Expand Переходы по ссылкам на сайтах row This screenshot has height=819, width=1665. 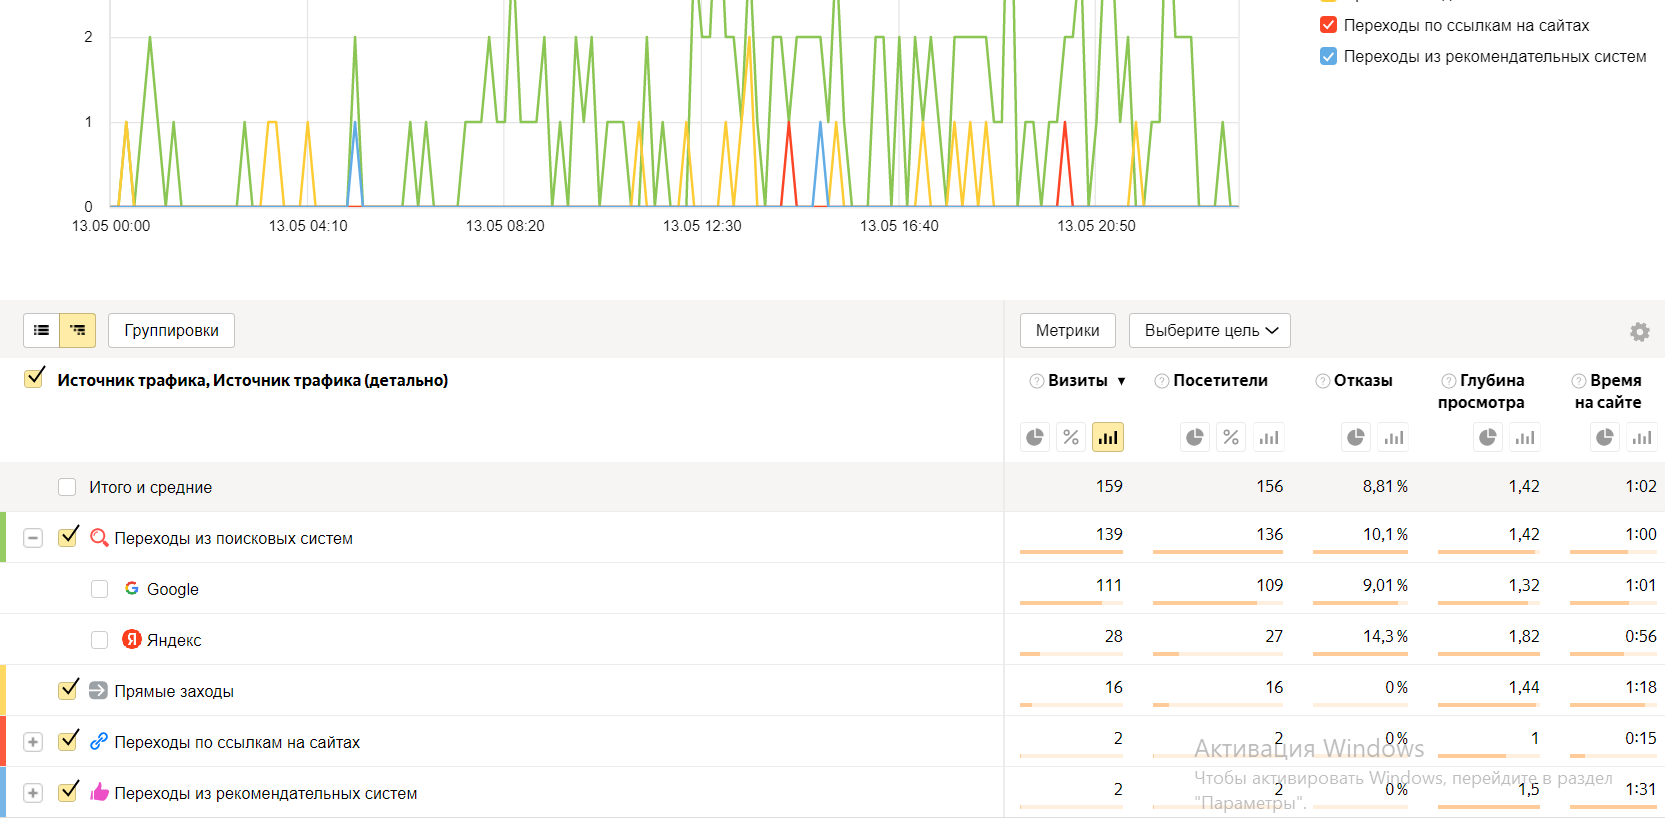coord(33,742)
